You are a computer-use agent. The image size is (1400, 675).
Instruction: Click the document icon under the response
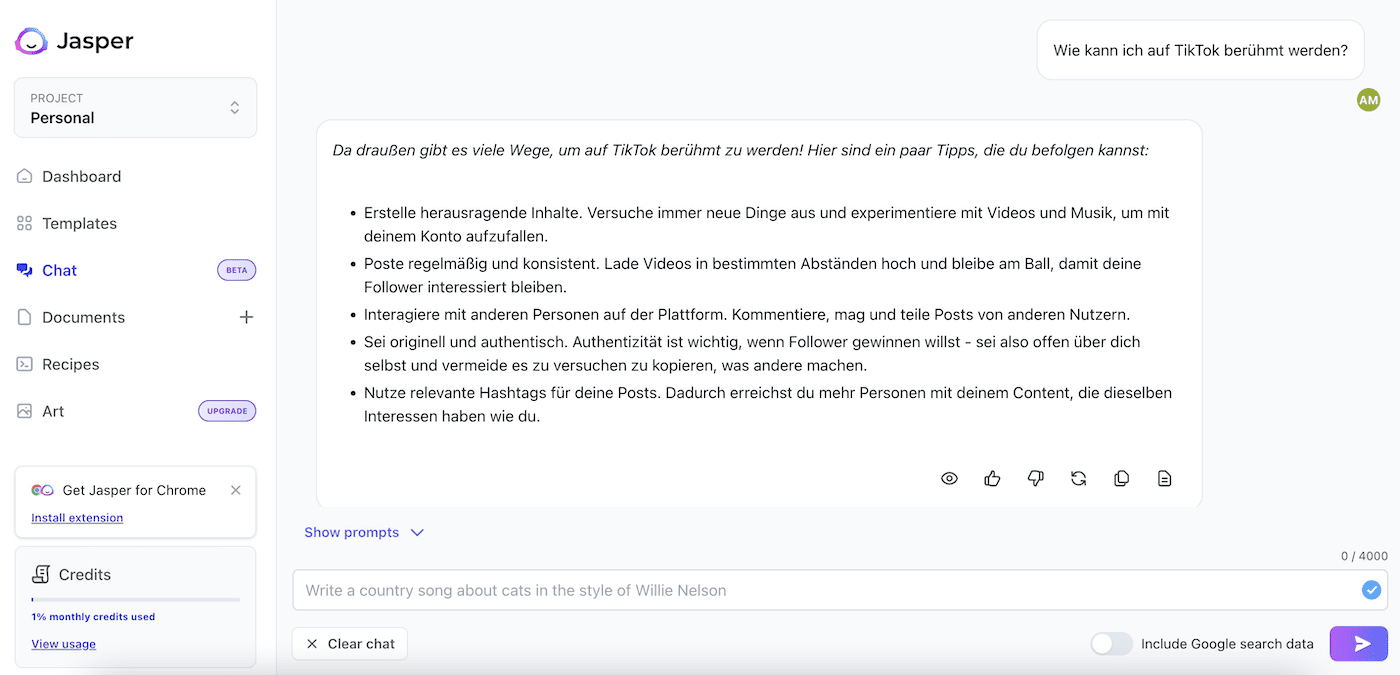pos(1164,479)
